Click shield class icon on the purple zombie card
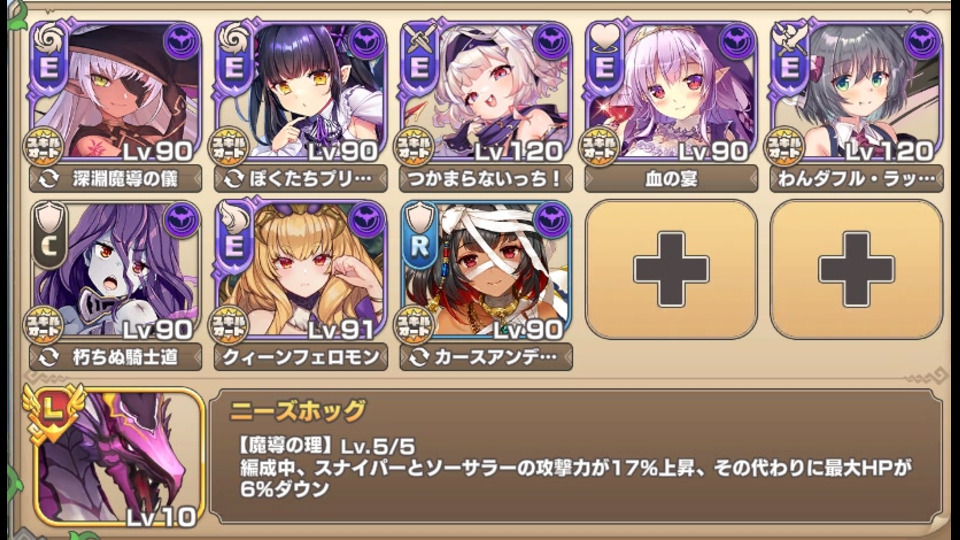 [x=50, y=216]
